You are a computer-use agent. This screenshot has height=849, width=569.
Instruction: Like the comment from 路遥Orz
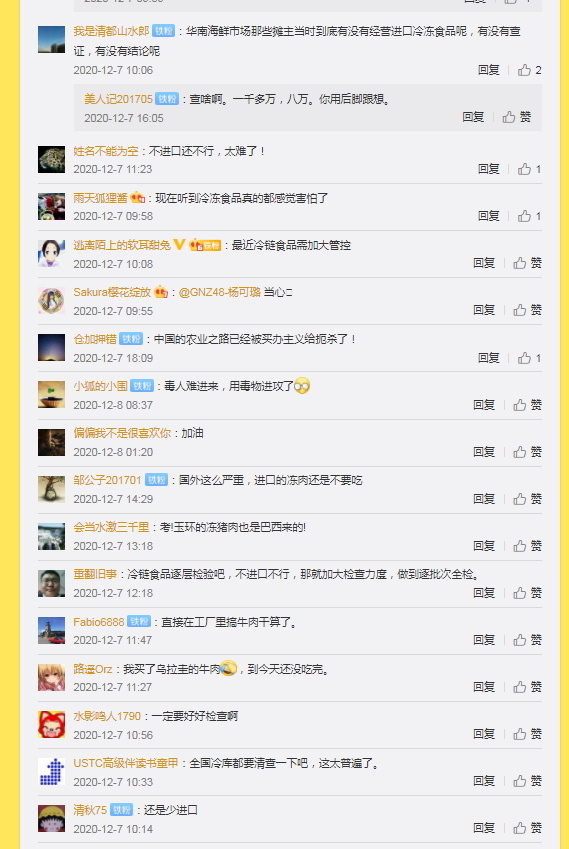527,687
